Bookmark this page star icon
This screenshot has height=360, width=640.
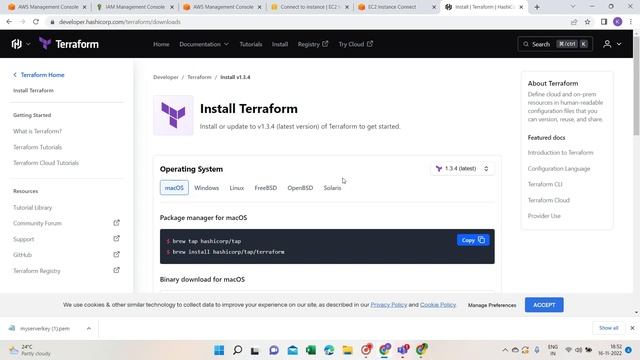click(x=587, y=22)
